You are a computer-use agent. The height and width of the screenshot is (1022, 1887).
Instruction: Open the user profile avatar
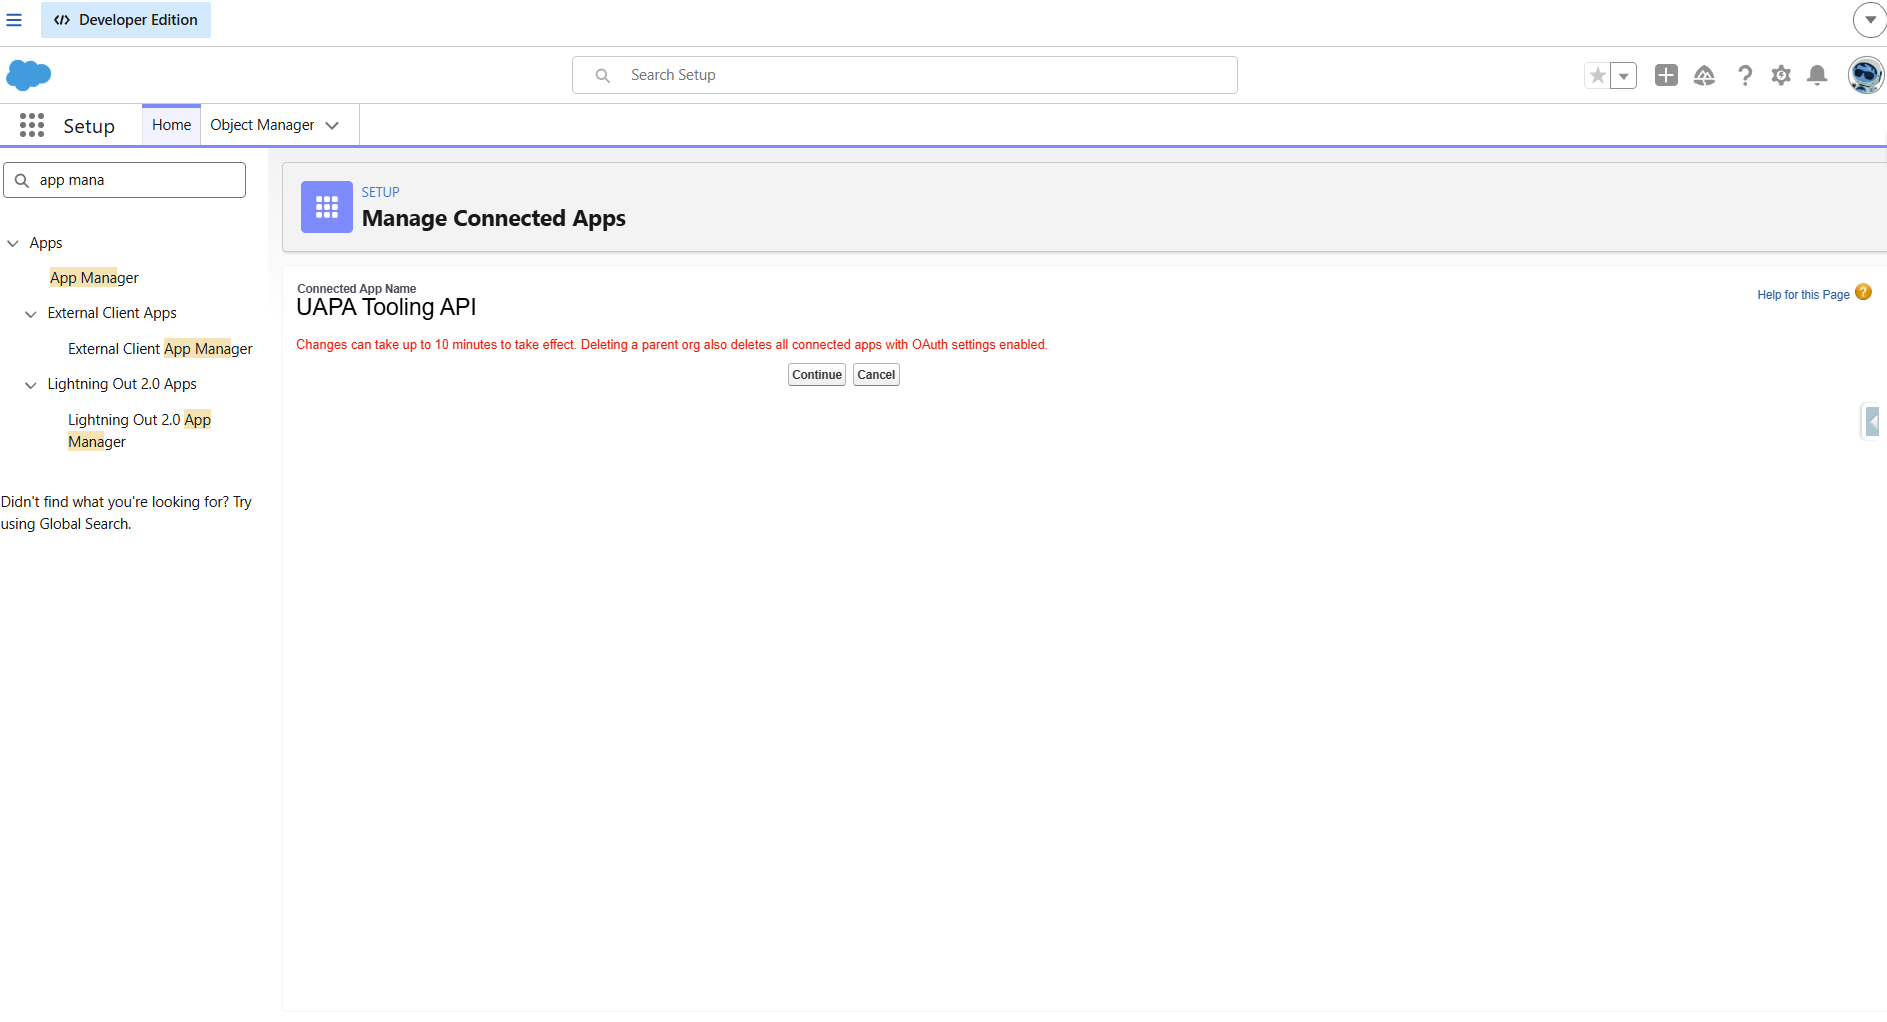[1866, 75]
